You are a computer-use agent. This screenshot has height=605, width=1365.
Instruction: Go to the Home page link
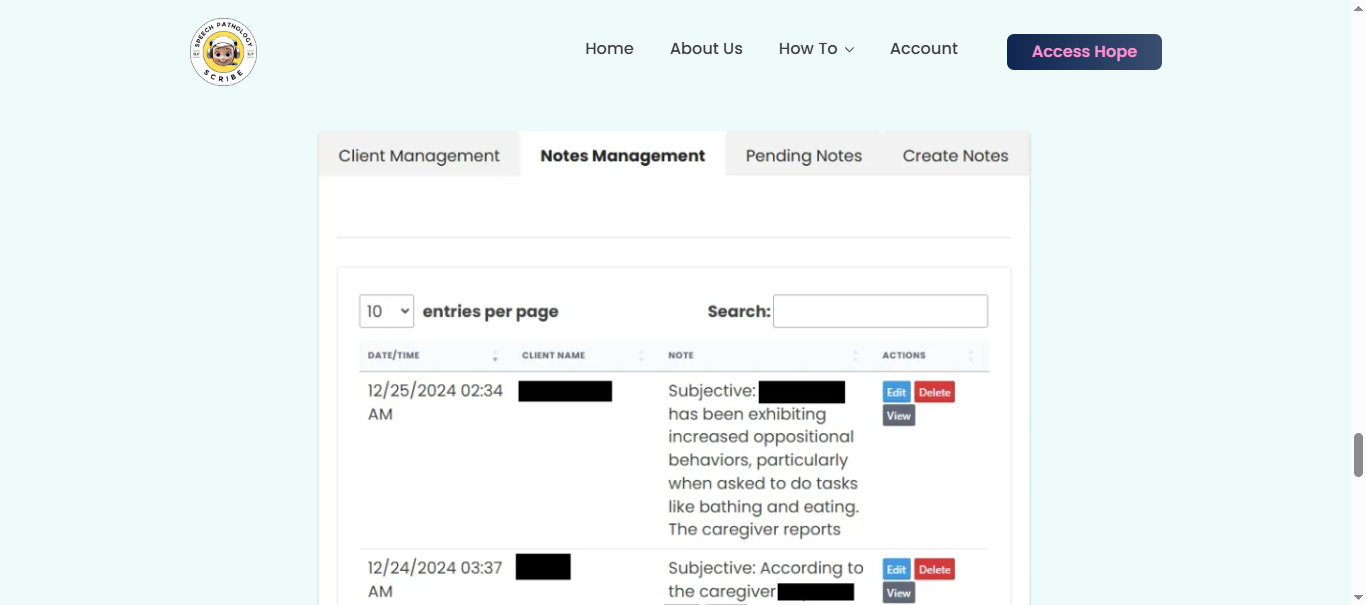(x=609, y=49)
